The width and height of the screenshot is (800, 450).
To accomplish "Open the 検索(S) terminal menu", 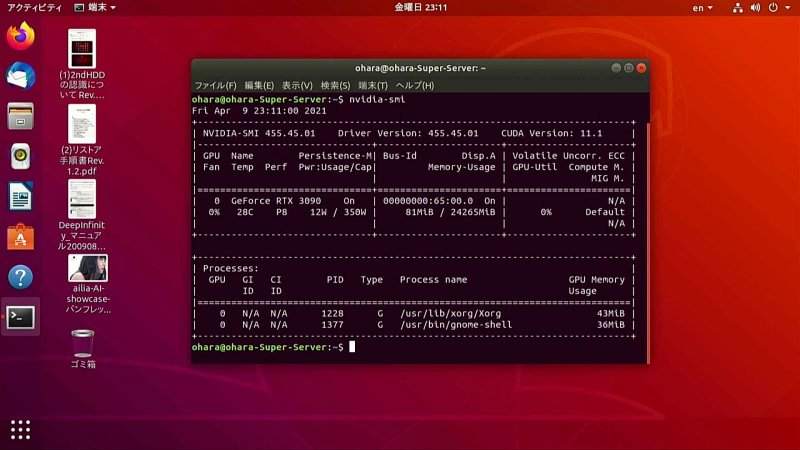I will click(x=335, y=85).
